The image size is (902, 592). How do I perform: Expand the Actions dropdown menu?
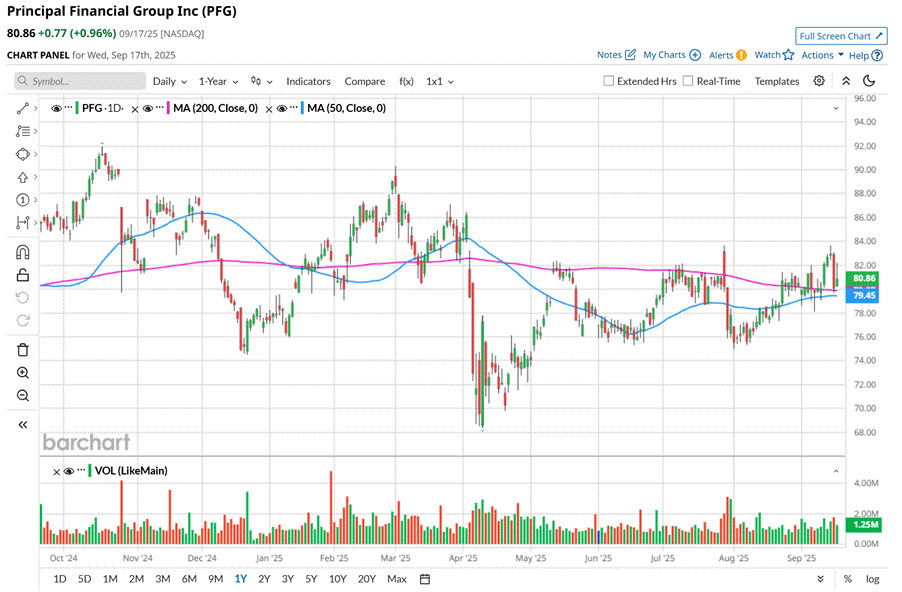click(822, 55)
